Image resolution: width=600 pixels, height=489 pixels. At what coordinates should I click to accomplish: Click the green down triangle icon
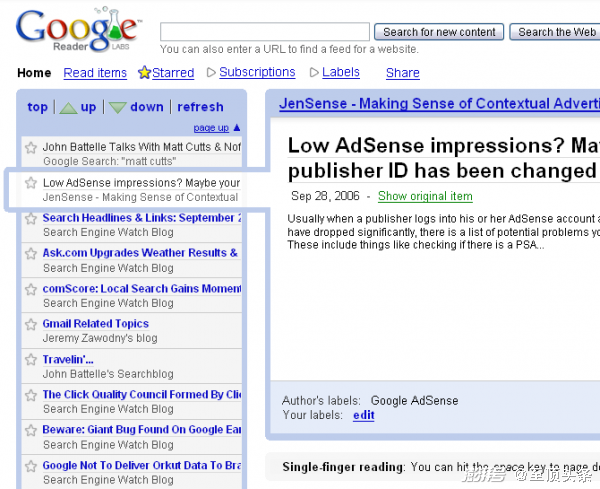117,108
